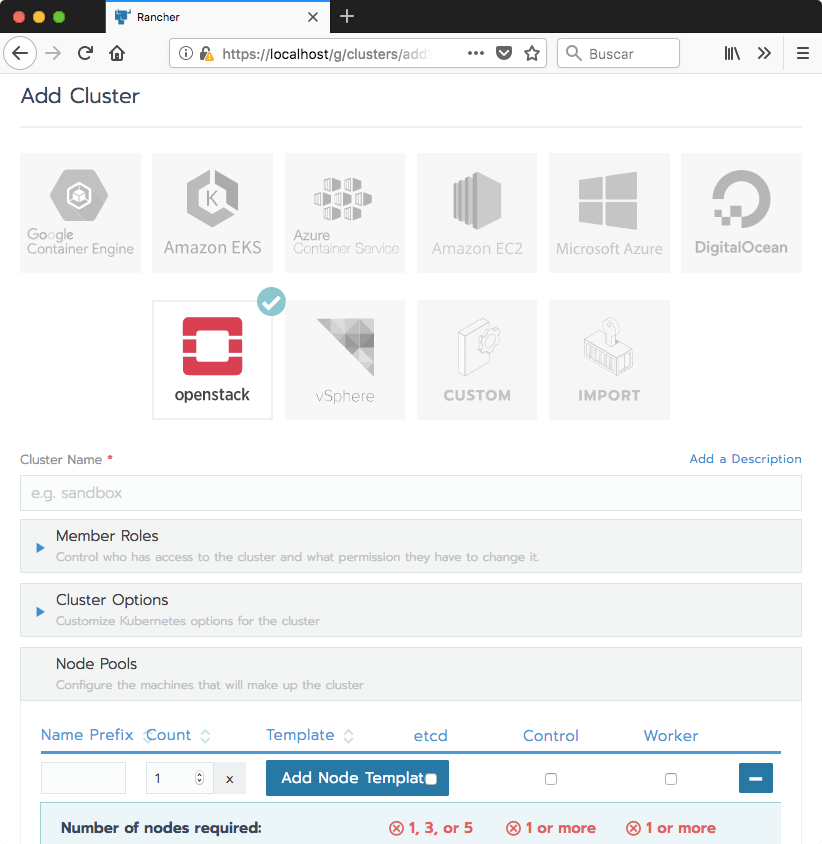Click the x multiplier beside Count
Viewport: 822px width, 844px height.
[230, 779]
